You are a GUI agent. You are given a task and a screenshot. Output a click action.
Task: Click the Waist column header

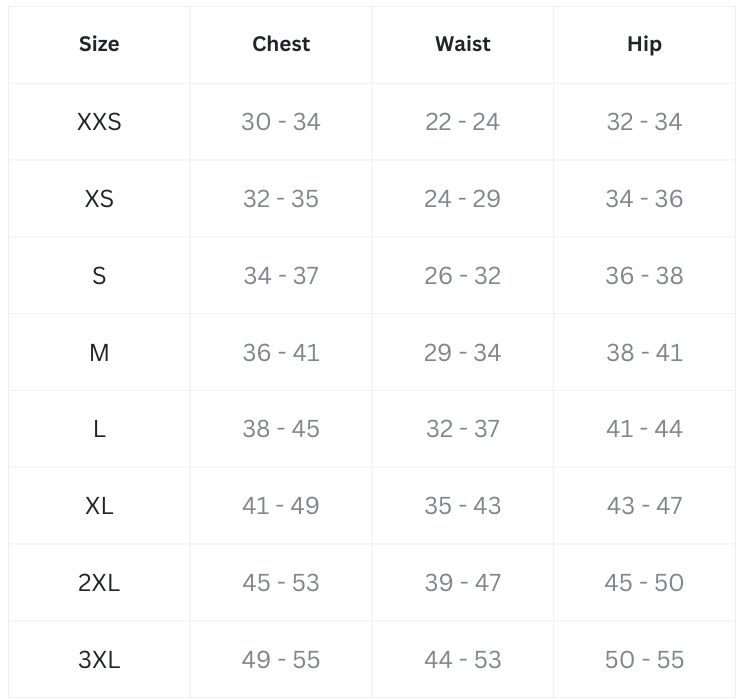462,44
